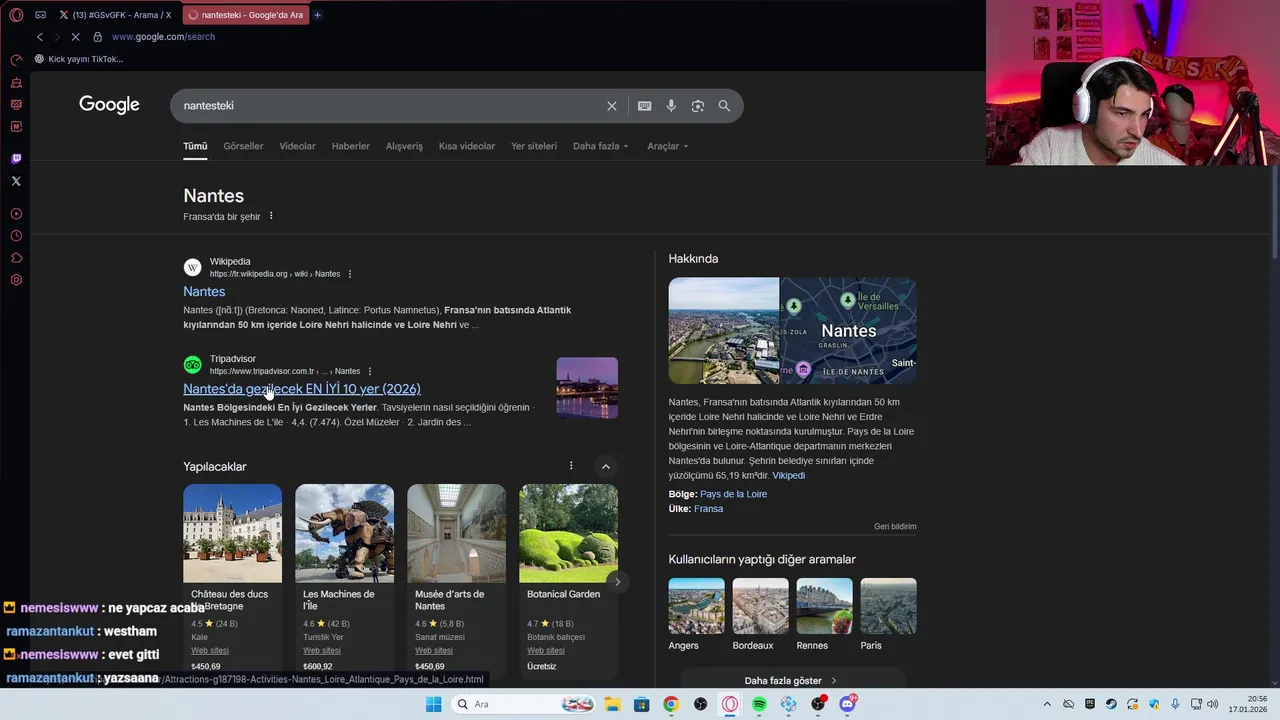Open GX Control speedometer icon in sidebar

16,60
